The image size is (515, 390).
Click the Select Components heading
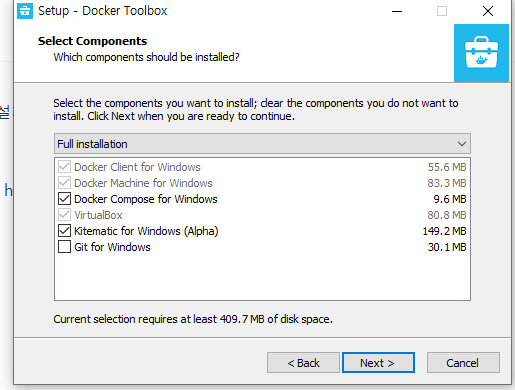pyautogui.click(x=92, y=41)
